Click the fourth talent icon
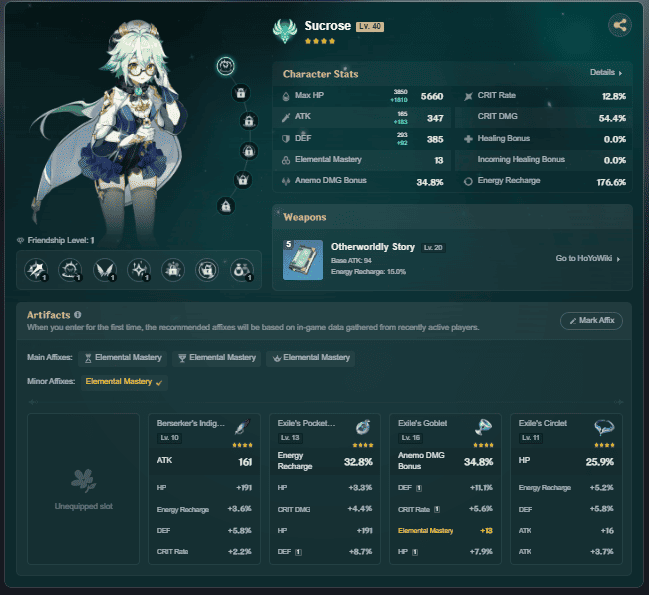This screenshot has height=595, width=649. pos(139,270)
